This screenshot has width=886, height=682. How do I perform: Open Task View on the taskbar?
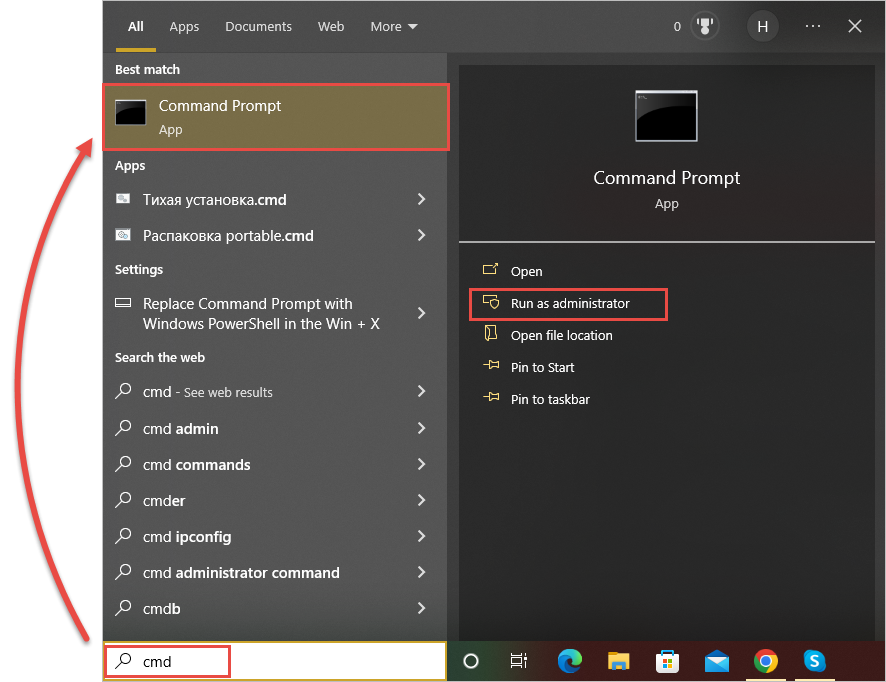click(519, 661)
